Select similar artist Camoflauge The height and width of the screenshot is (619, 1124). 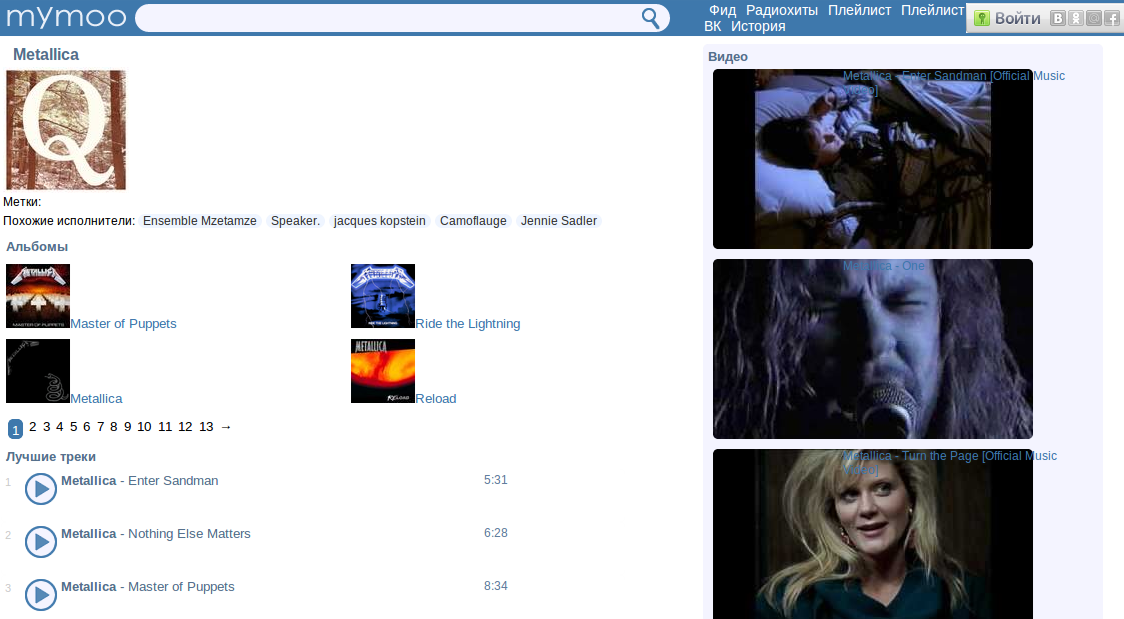(473, 221)
